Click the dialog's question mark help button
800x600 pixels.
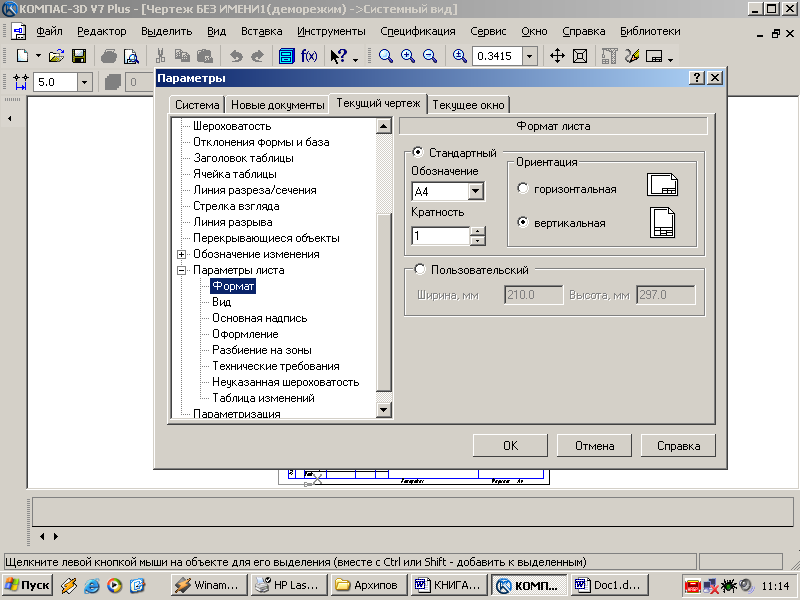tap(696, 78)
